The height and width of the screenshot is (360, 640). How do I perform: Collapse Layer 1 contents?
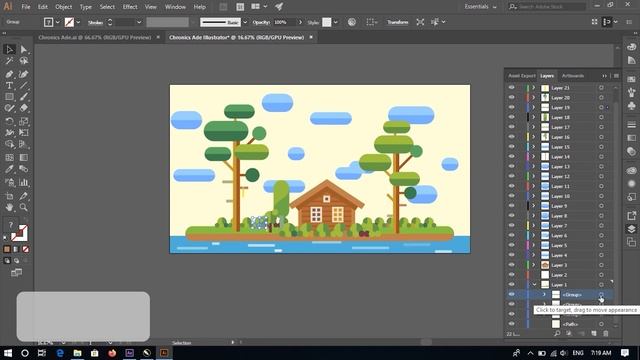pyautogui.click(x=534, y=284)
